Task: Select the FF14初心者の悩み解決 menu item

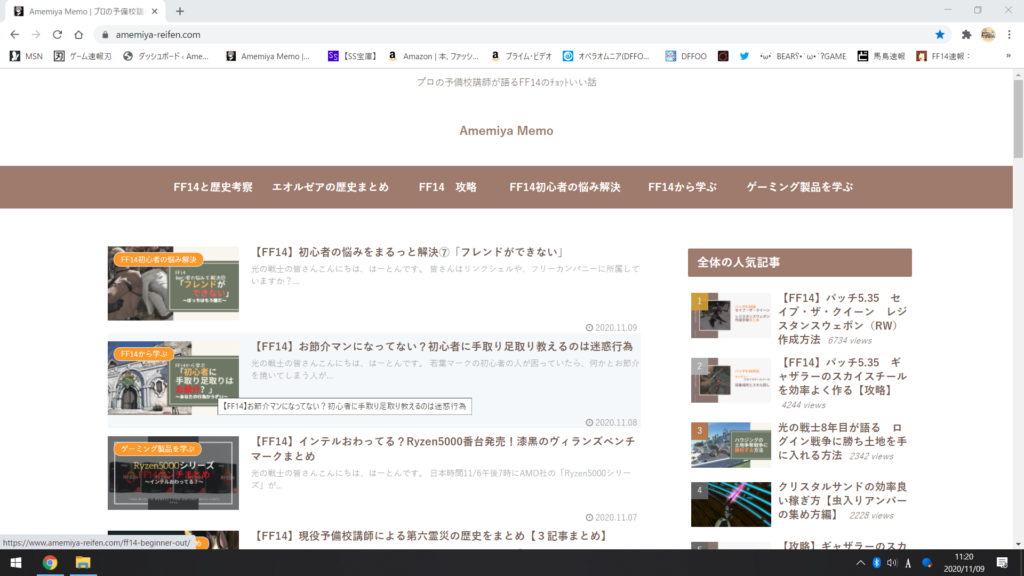Action: pos(564,187)
